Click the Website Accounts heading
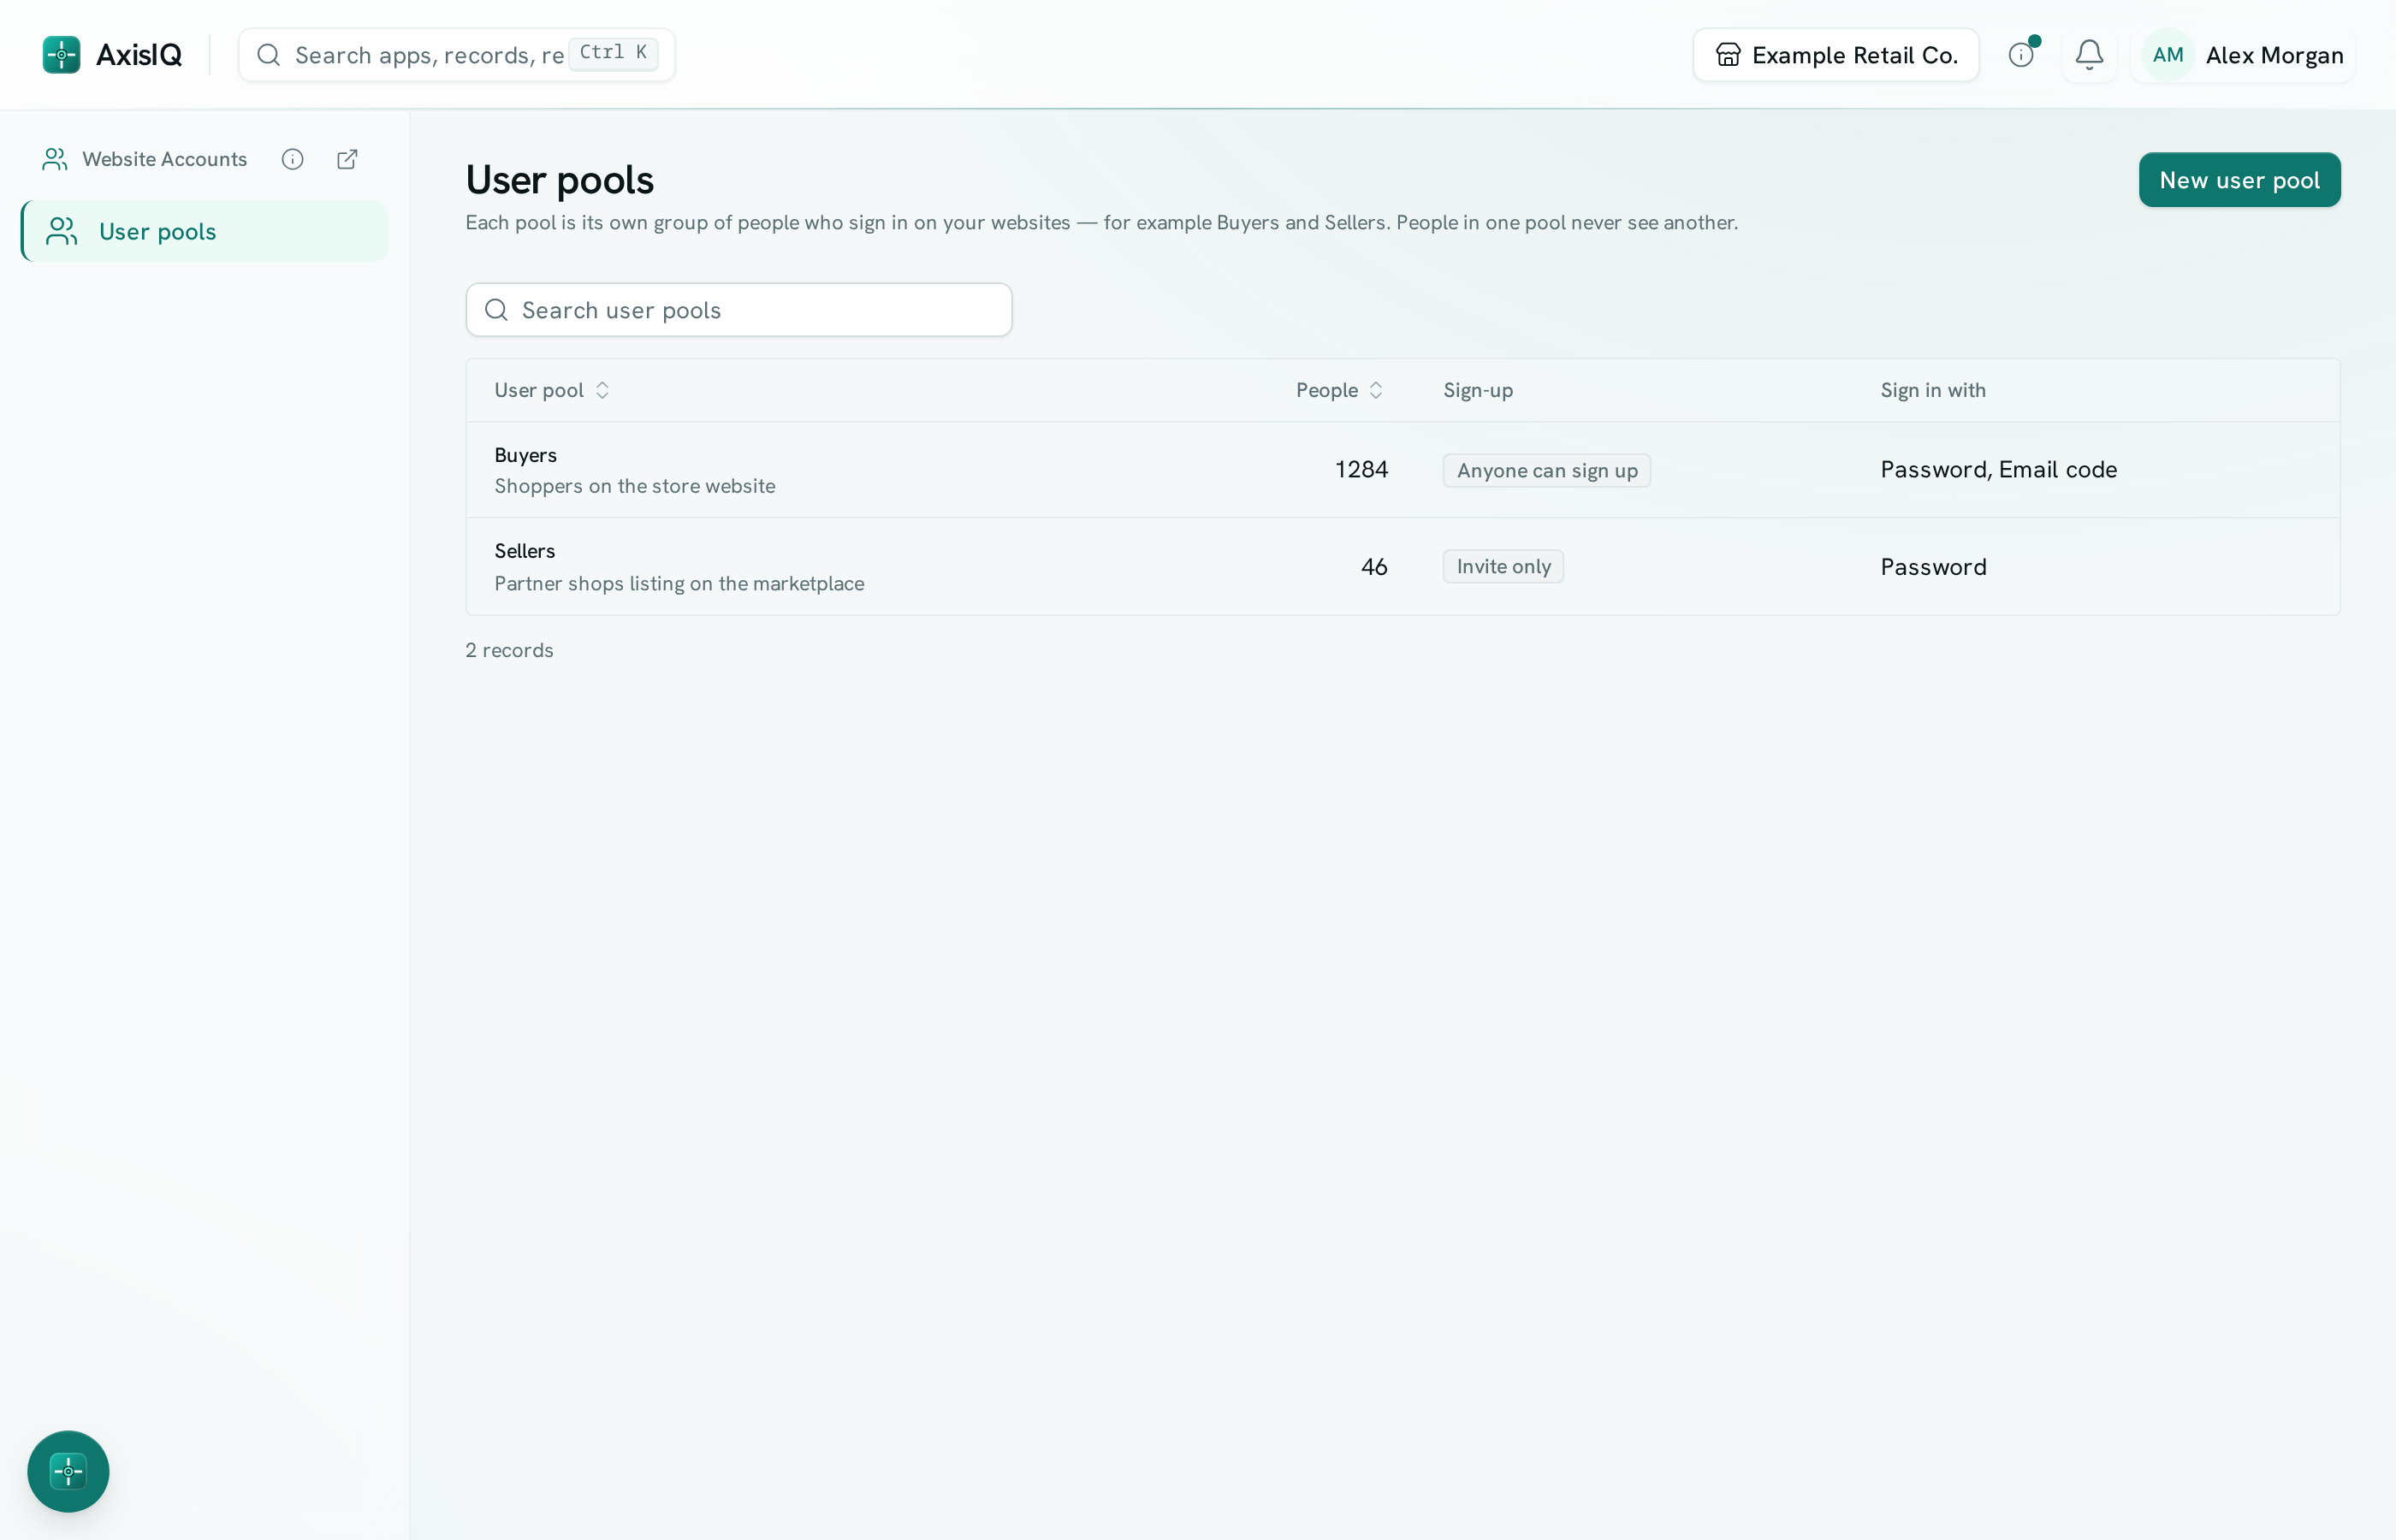This screenshot has height=1540, width=2396. point(164,159)
